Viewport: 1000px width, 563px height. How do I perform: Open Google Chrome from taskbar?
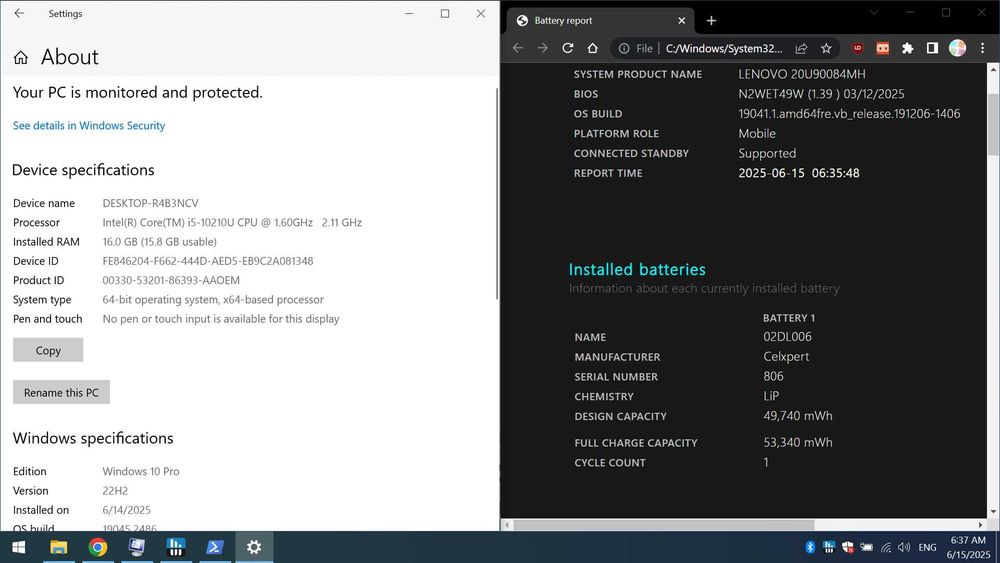coord(98,547)
